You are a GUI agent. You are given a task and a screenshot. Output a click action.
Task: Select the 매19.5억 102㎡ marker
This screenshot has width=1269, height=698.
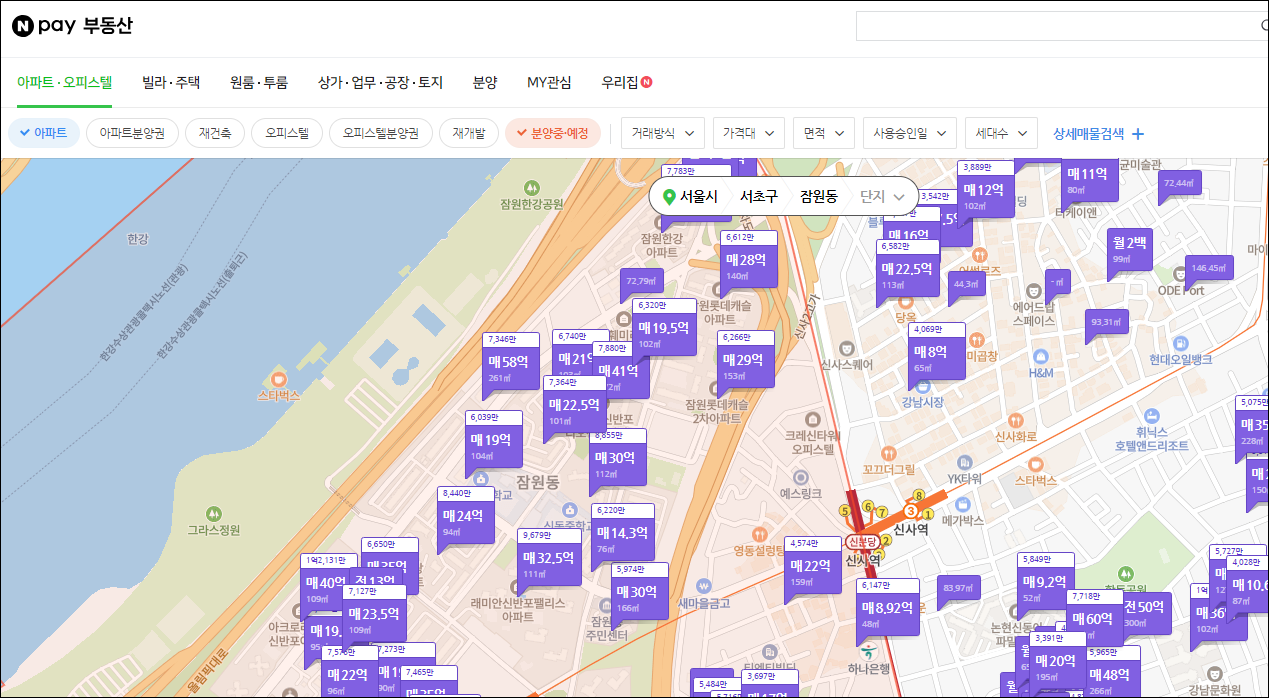pyautogui.click(x=664, y=331)
